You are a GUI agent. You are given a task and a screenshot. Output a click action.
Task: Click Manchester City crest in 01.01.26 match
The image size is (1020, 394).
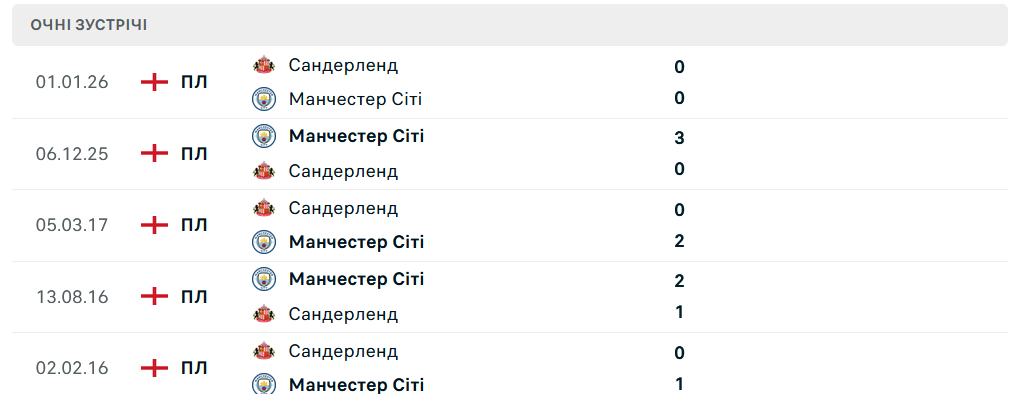point(263,99)
